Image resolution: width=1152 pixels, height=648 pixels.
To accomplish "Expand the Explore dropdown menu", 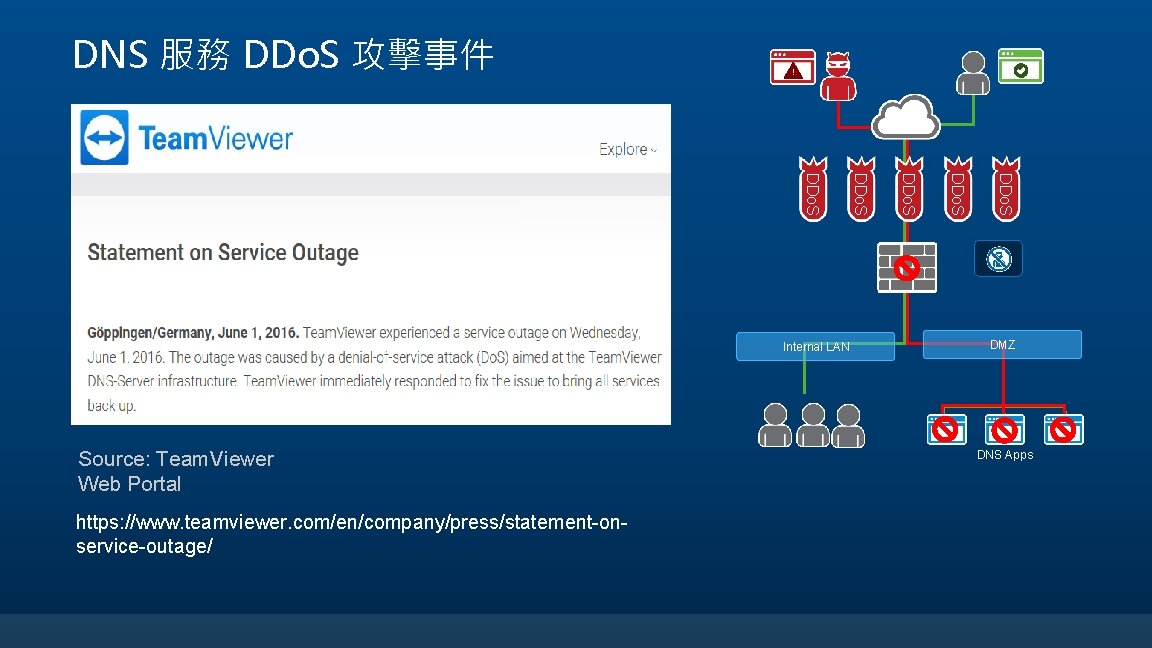I will coord(627,149).
